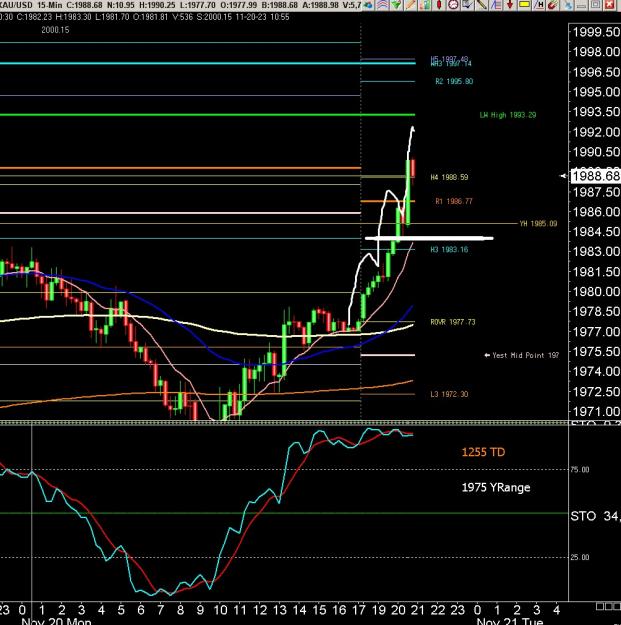
Task: Select the thick white horizontal line near 1984
Action: click(x=429, y=238)
